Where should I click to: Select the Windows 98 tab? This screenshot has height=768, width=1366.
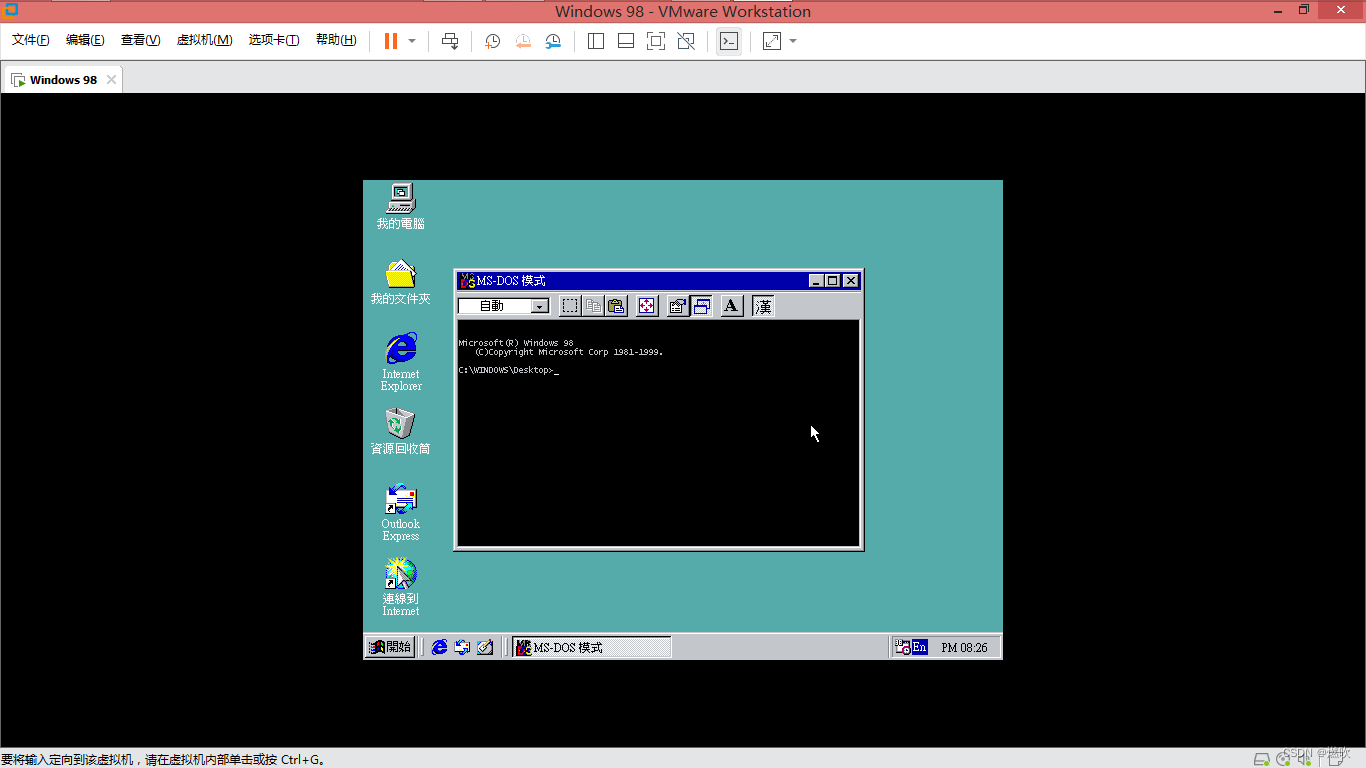[x=62, y=79]
